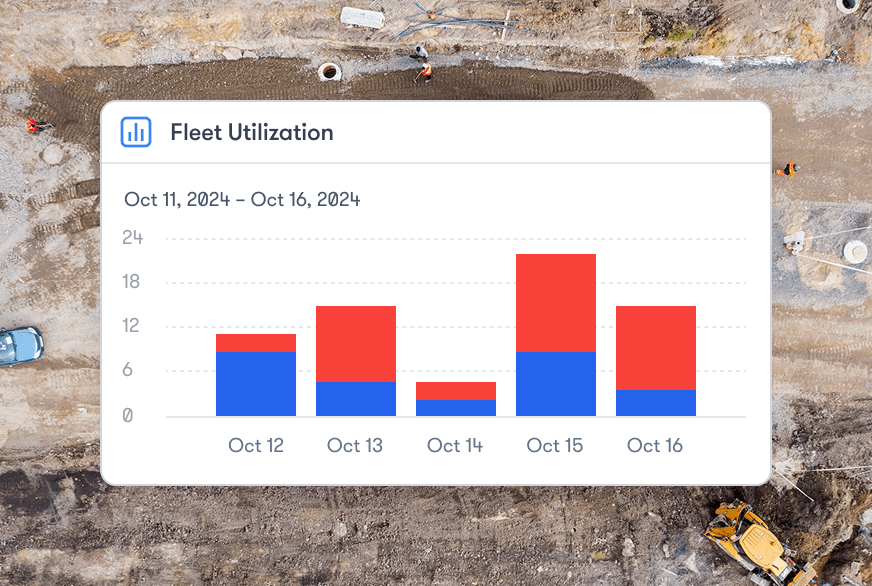The height and width of the screenshot is (586, 872).
Task: Click the red segment of Oct 13 bar
Action: (x=356, y=344)
